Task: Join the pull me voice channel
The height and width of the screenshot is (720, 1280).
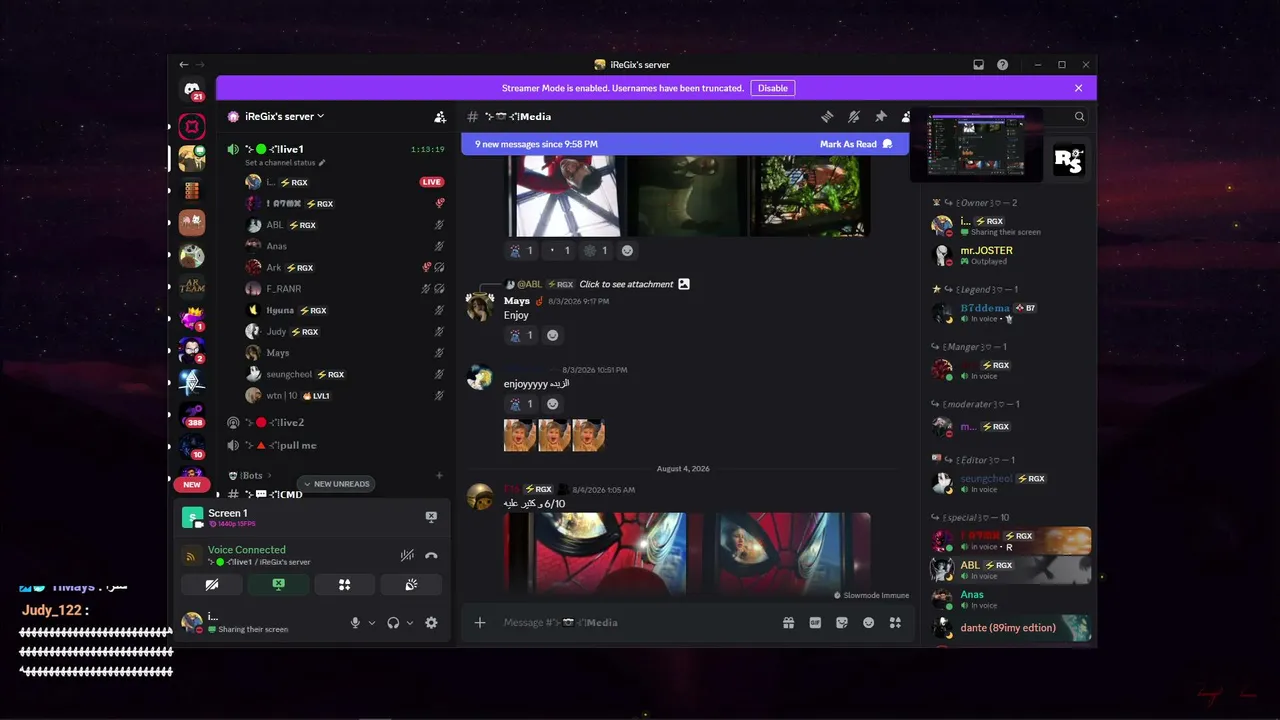Action: [x=335, y=446]
